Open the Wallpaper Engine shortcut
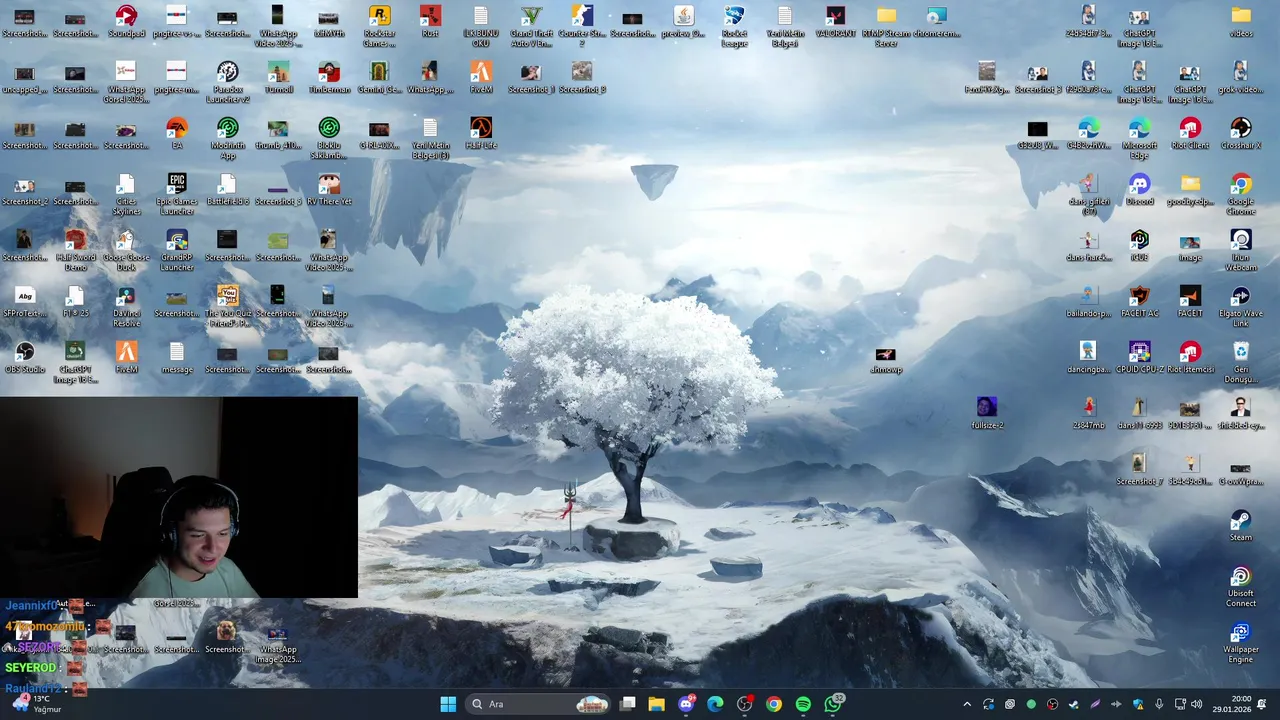The height and width of the screenshot is (720, 1280). 1241,642
